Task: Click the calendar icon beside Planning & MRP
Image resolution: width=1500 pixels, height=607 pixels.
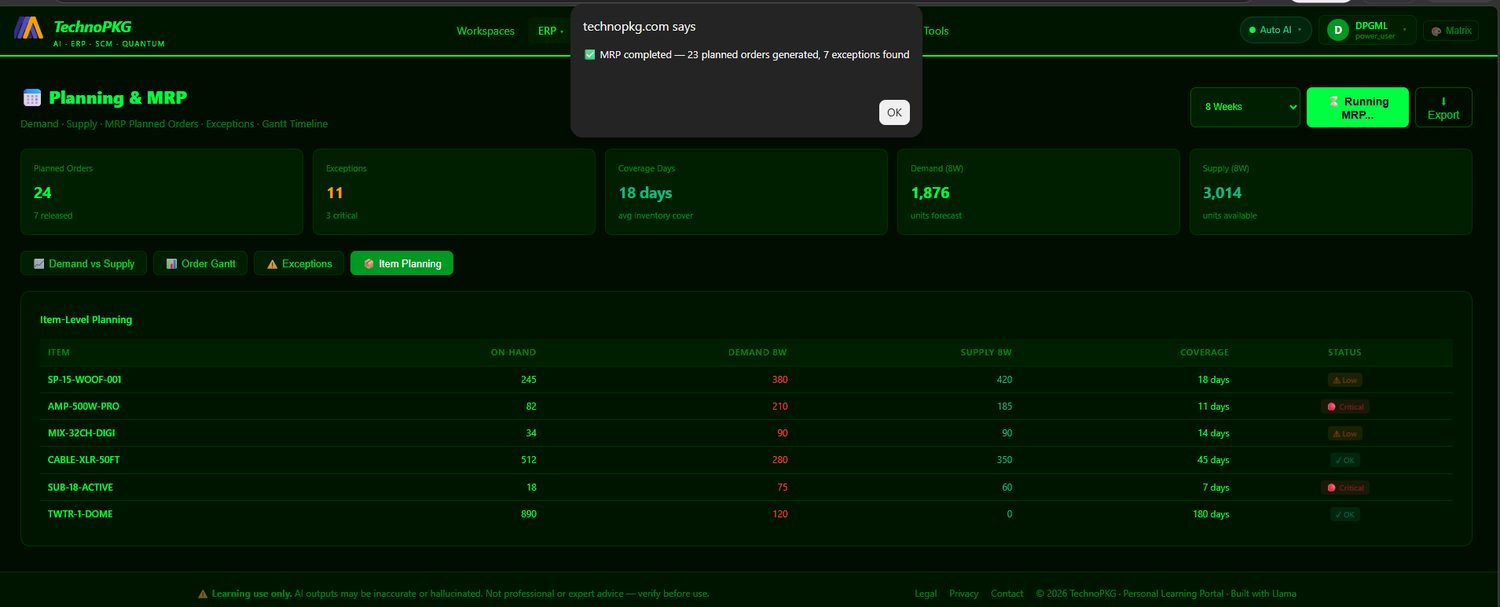Action: (x=31, y=98)
